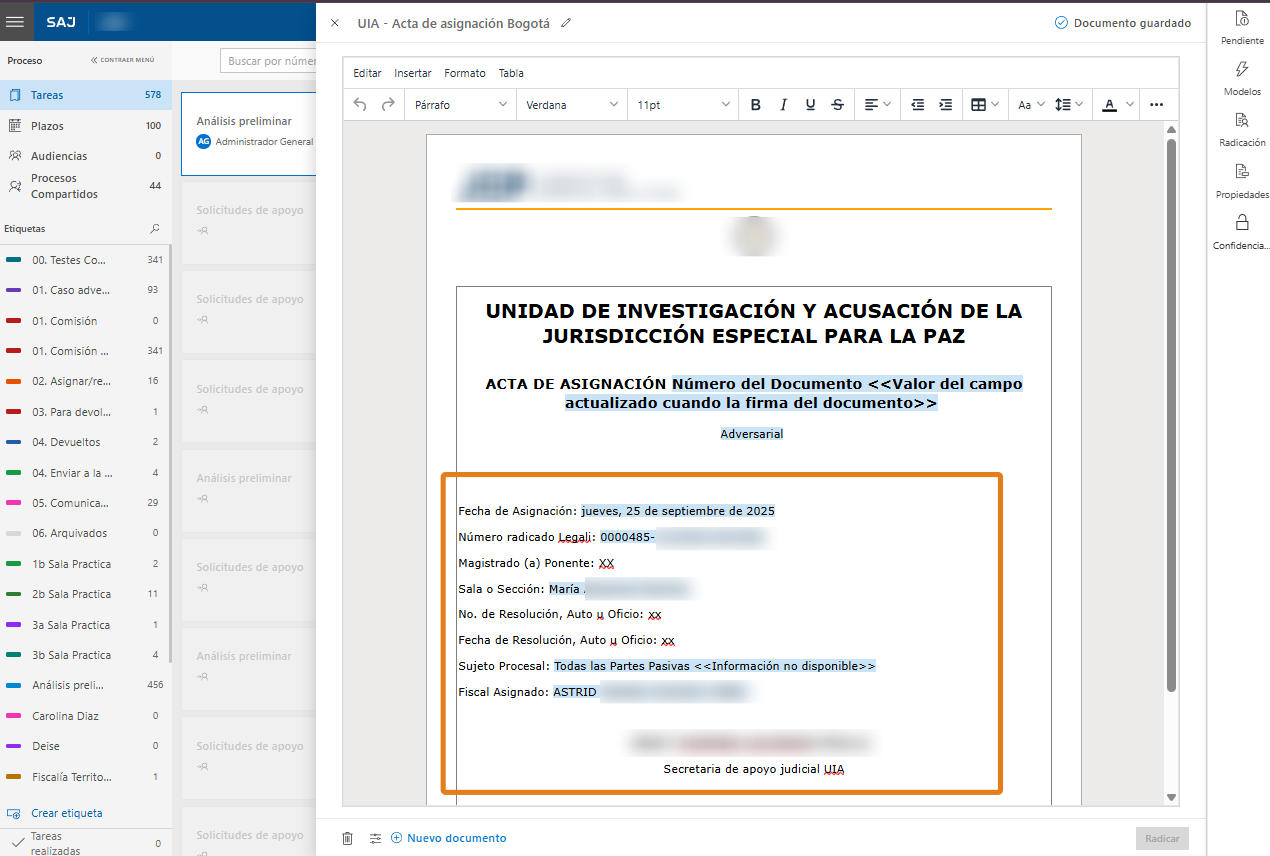Open the Pendiente panel in right sidebar
This screenshot has width=1270, height=856.
coord(1241,27)
